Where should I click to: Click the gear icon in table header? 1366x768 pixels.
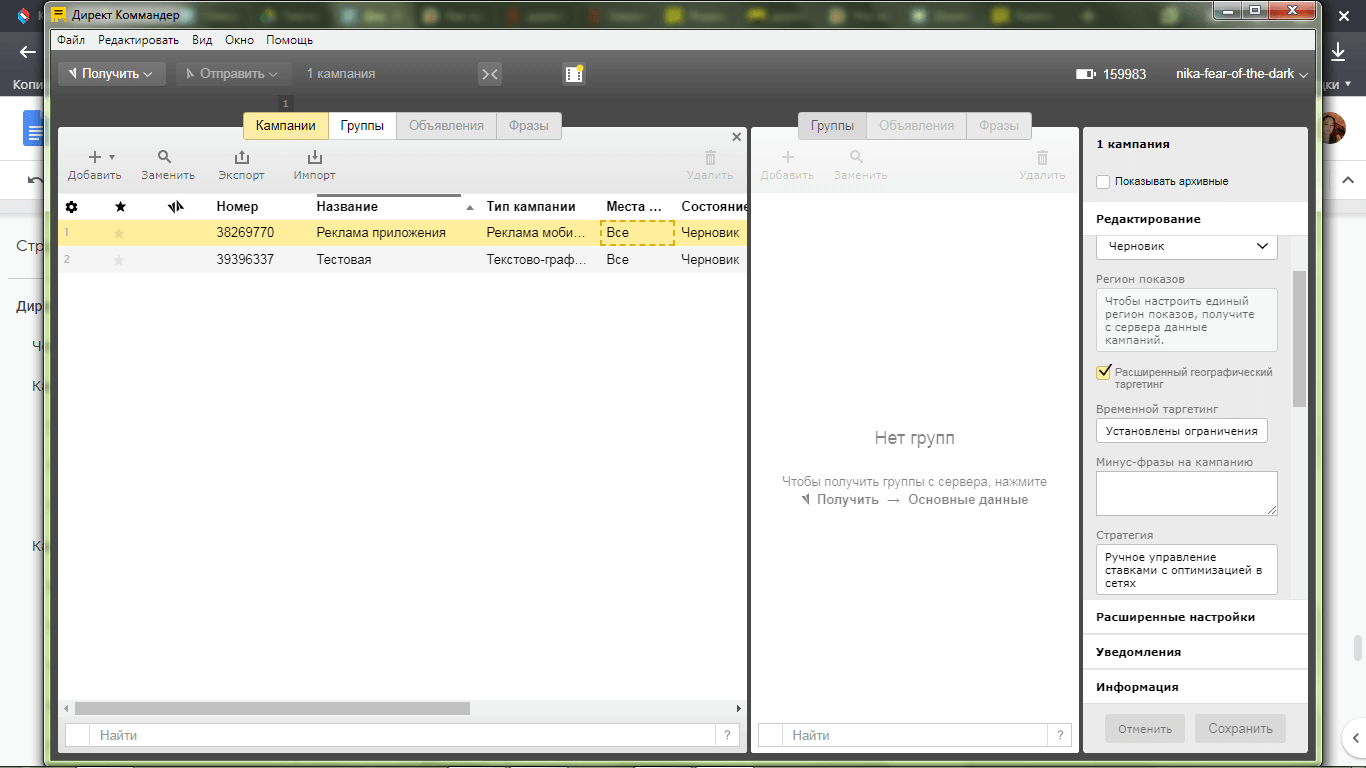[x=71, y=207]
